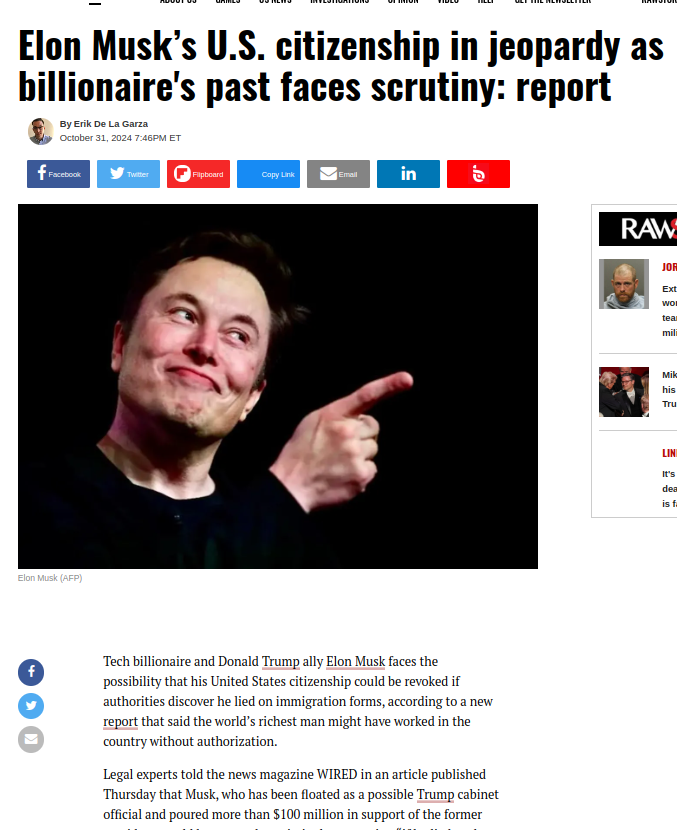Share on LinkedIn button
Image resolution: width=677 pixels, height=830 pixels.
[408, 174]
